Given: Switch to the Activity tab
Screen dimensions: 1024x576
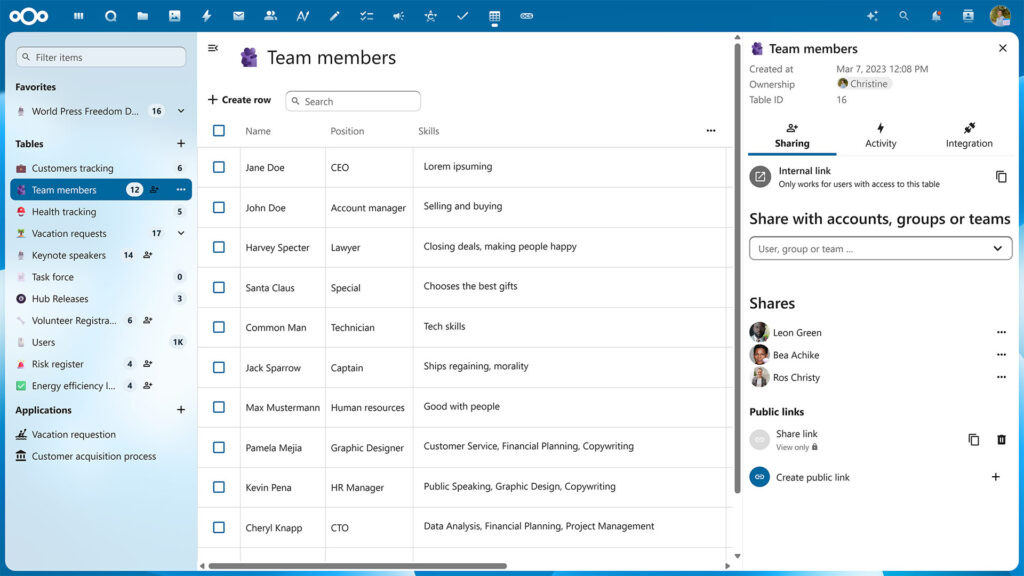Looking at the screenshot, I should (880, 136).
